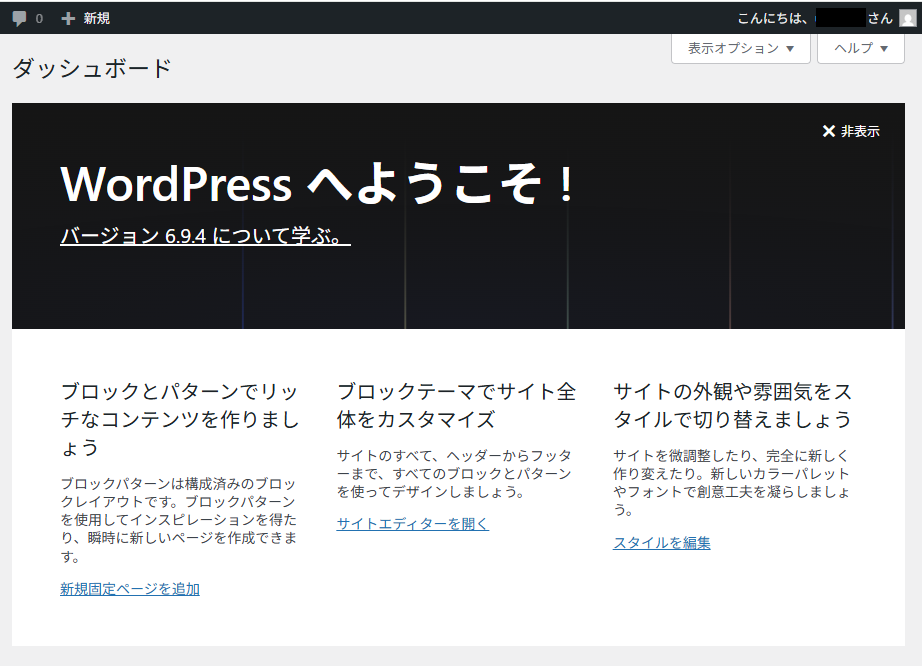
Task: Click the arrow on 表示オプション tab
Action: pos(790,48)
